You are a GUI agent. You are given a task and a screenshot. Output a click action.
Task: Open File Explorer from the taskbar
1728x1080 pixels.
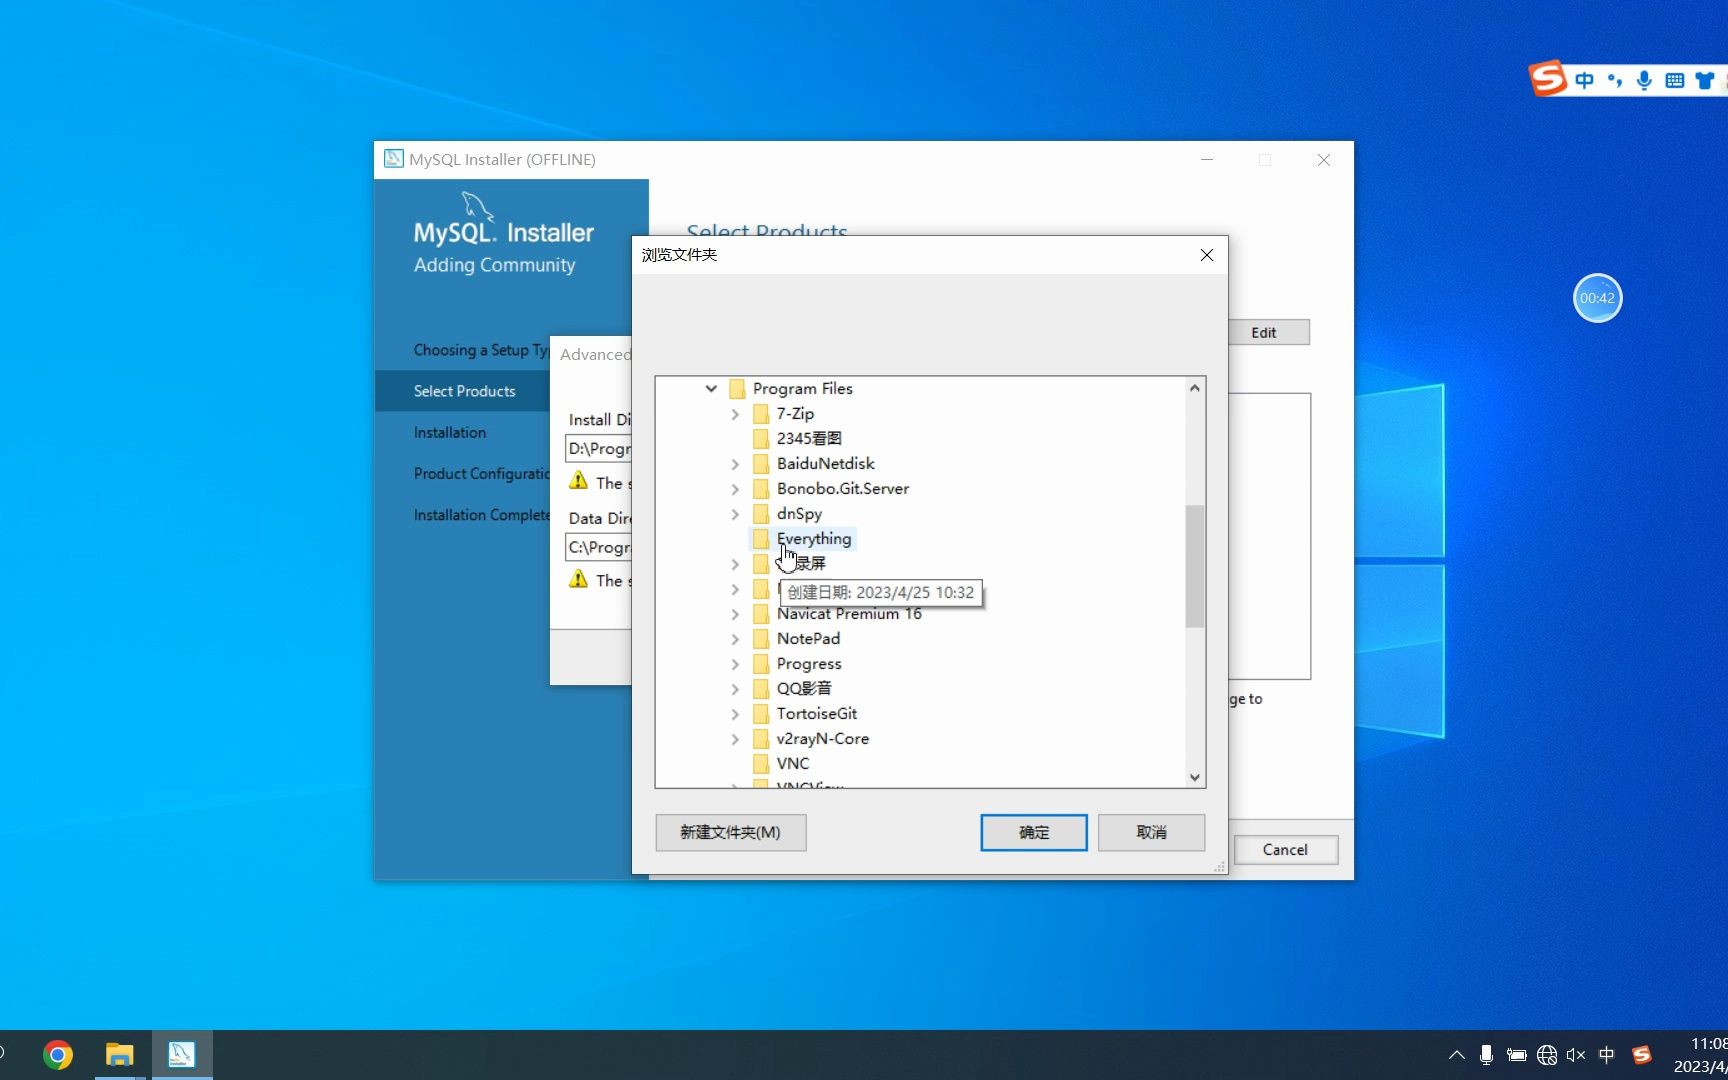(119, 1054)
